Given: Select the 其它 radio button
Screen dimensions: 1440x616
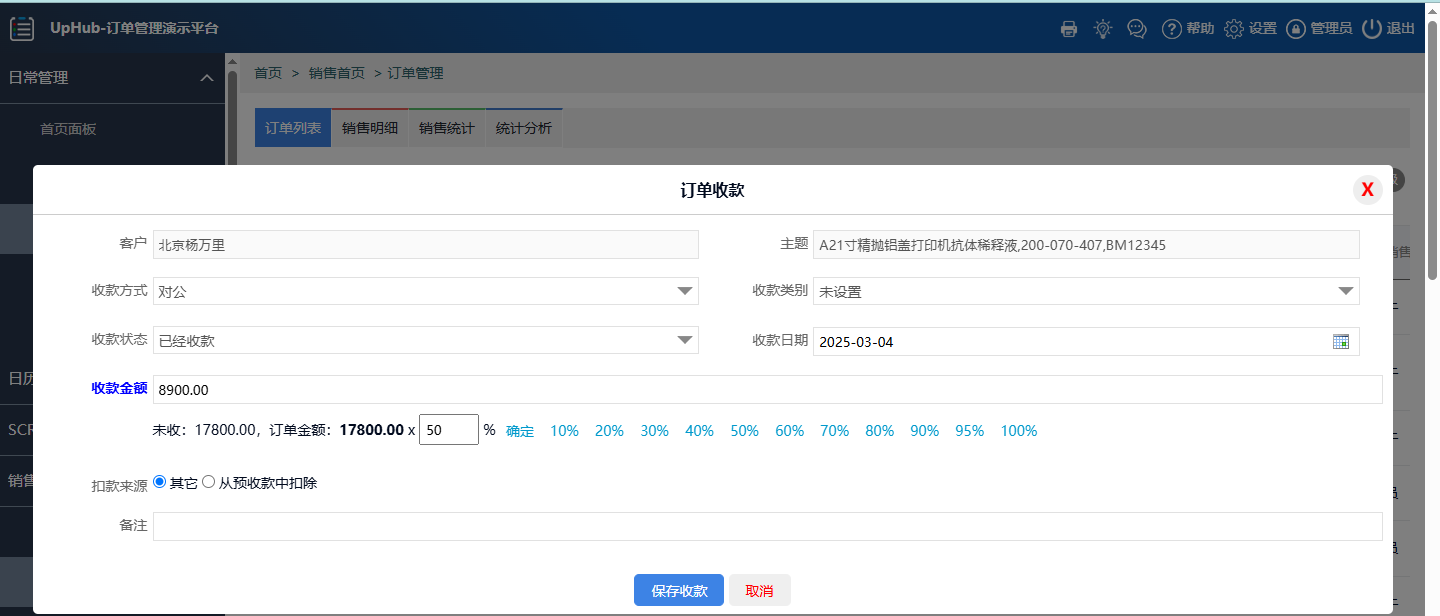Looking at the screenshot, I should pos(159,481).
